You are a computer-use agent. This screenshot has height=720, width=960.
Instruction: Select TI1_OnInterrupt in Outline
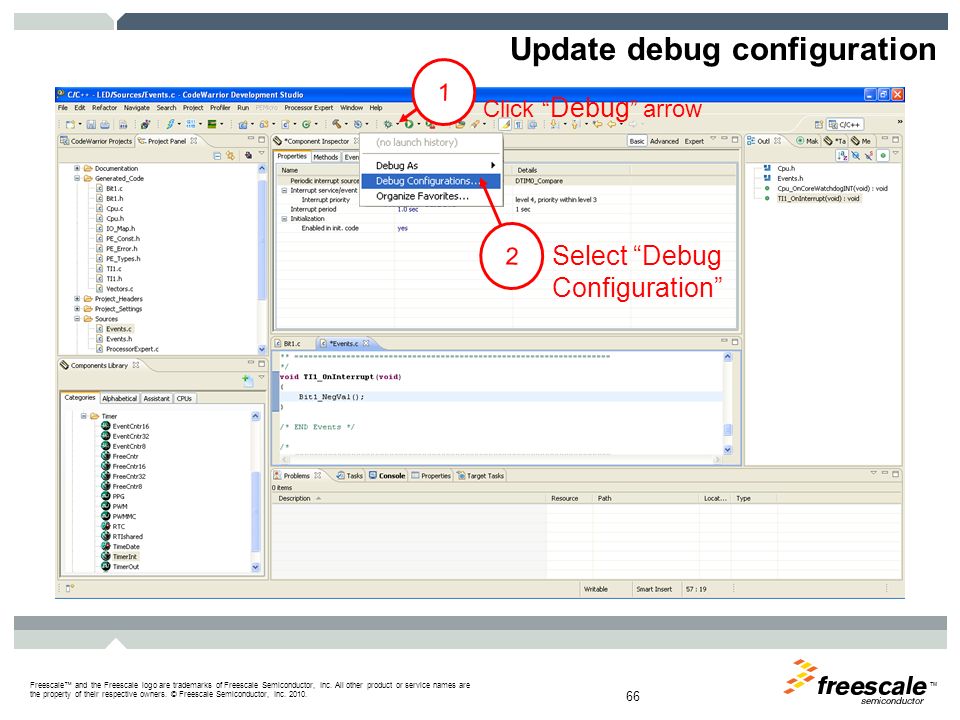click(819, 199)
